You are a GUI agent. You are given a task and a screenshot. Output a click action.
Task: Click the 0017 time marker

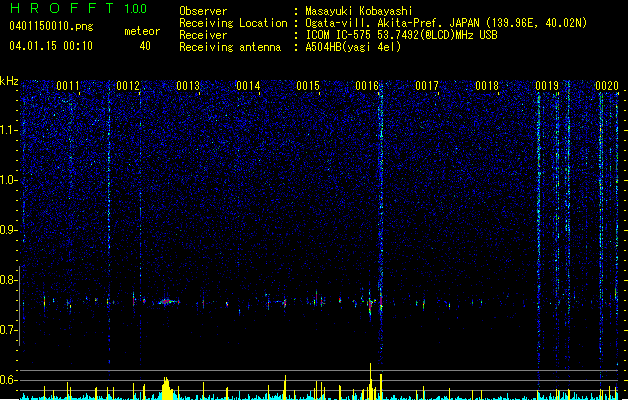427,86
